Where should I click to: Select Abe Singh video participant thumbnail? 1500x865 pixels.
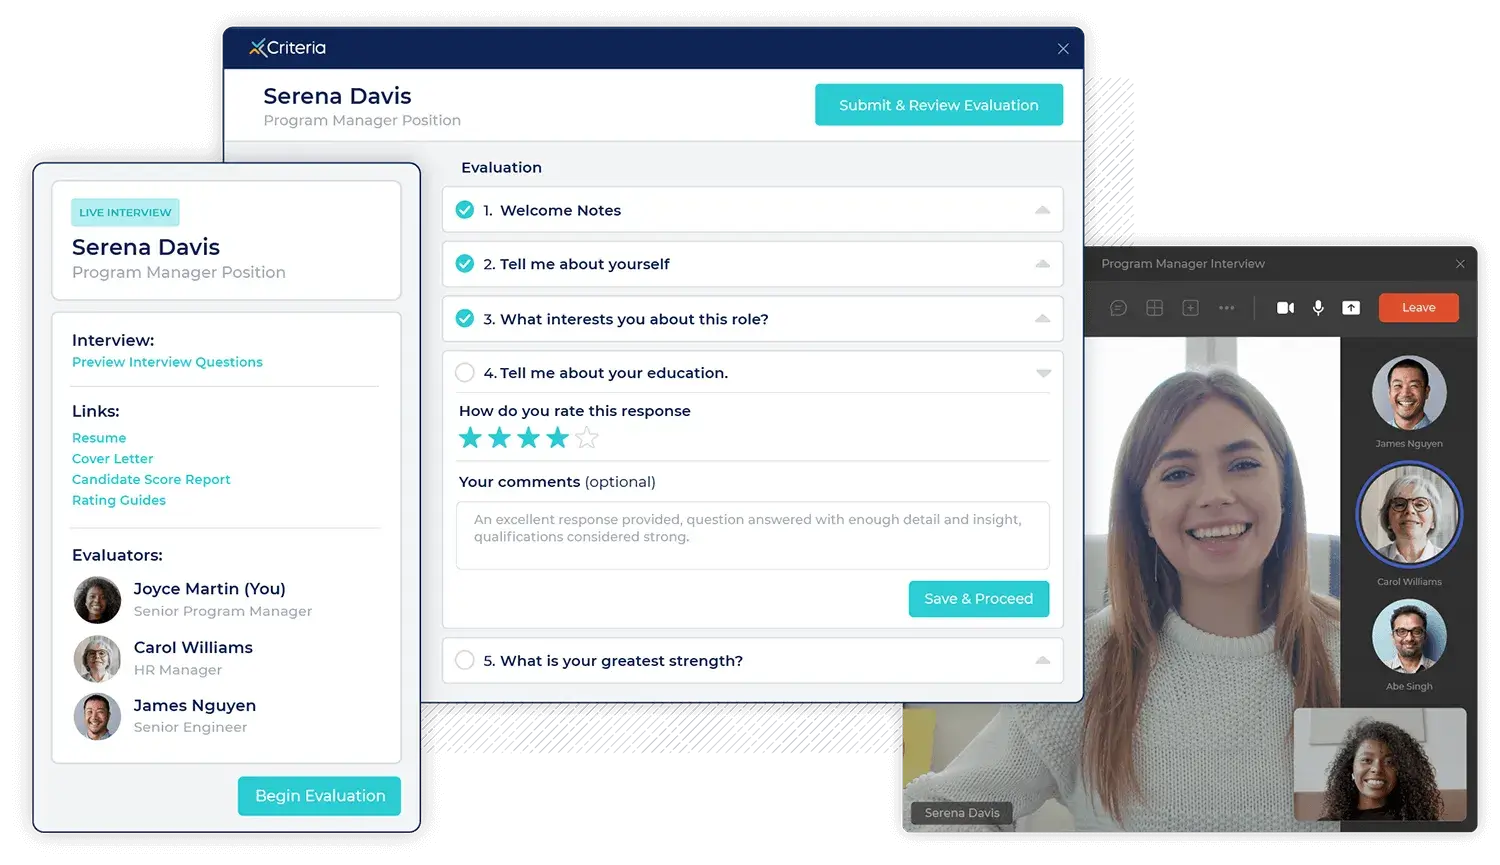pos(1409,636)
